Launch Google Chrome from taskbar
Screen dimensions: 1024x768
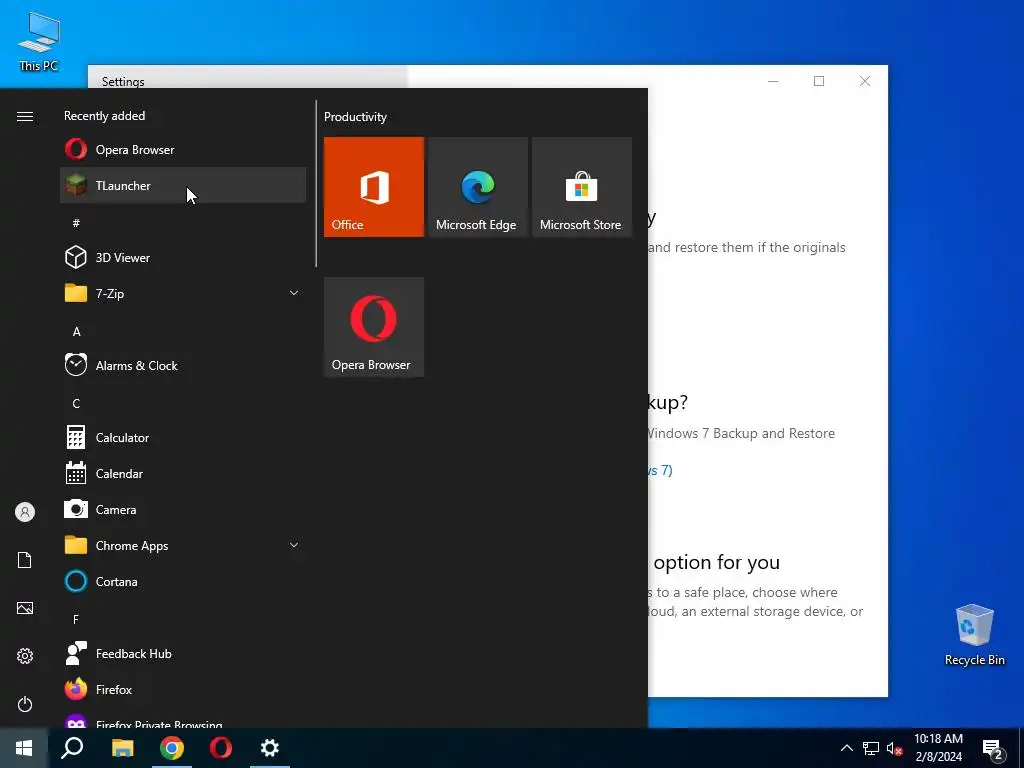click(x=172, y=748)
